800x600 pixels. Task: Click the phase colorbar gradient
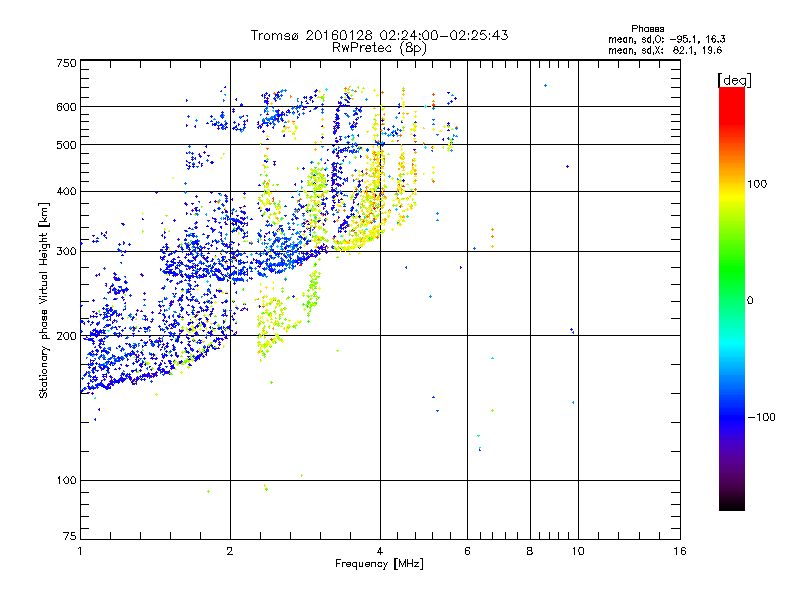732,299
